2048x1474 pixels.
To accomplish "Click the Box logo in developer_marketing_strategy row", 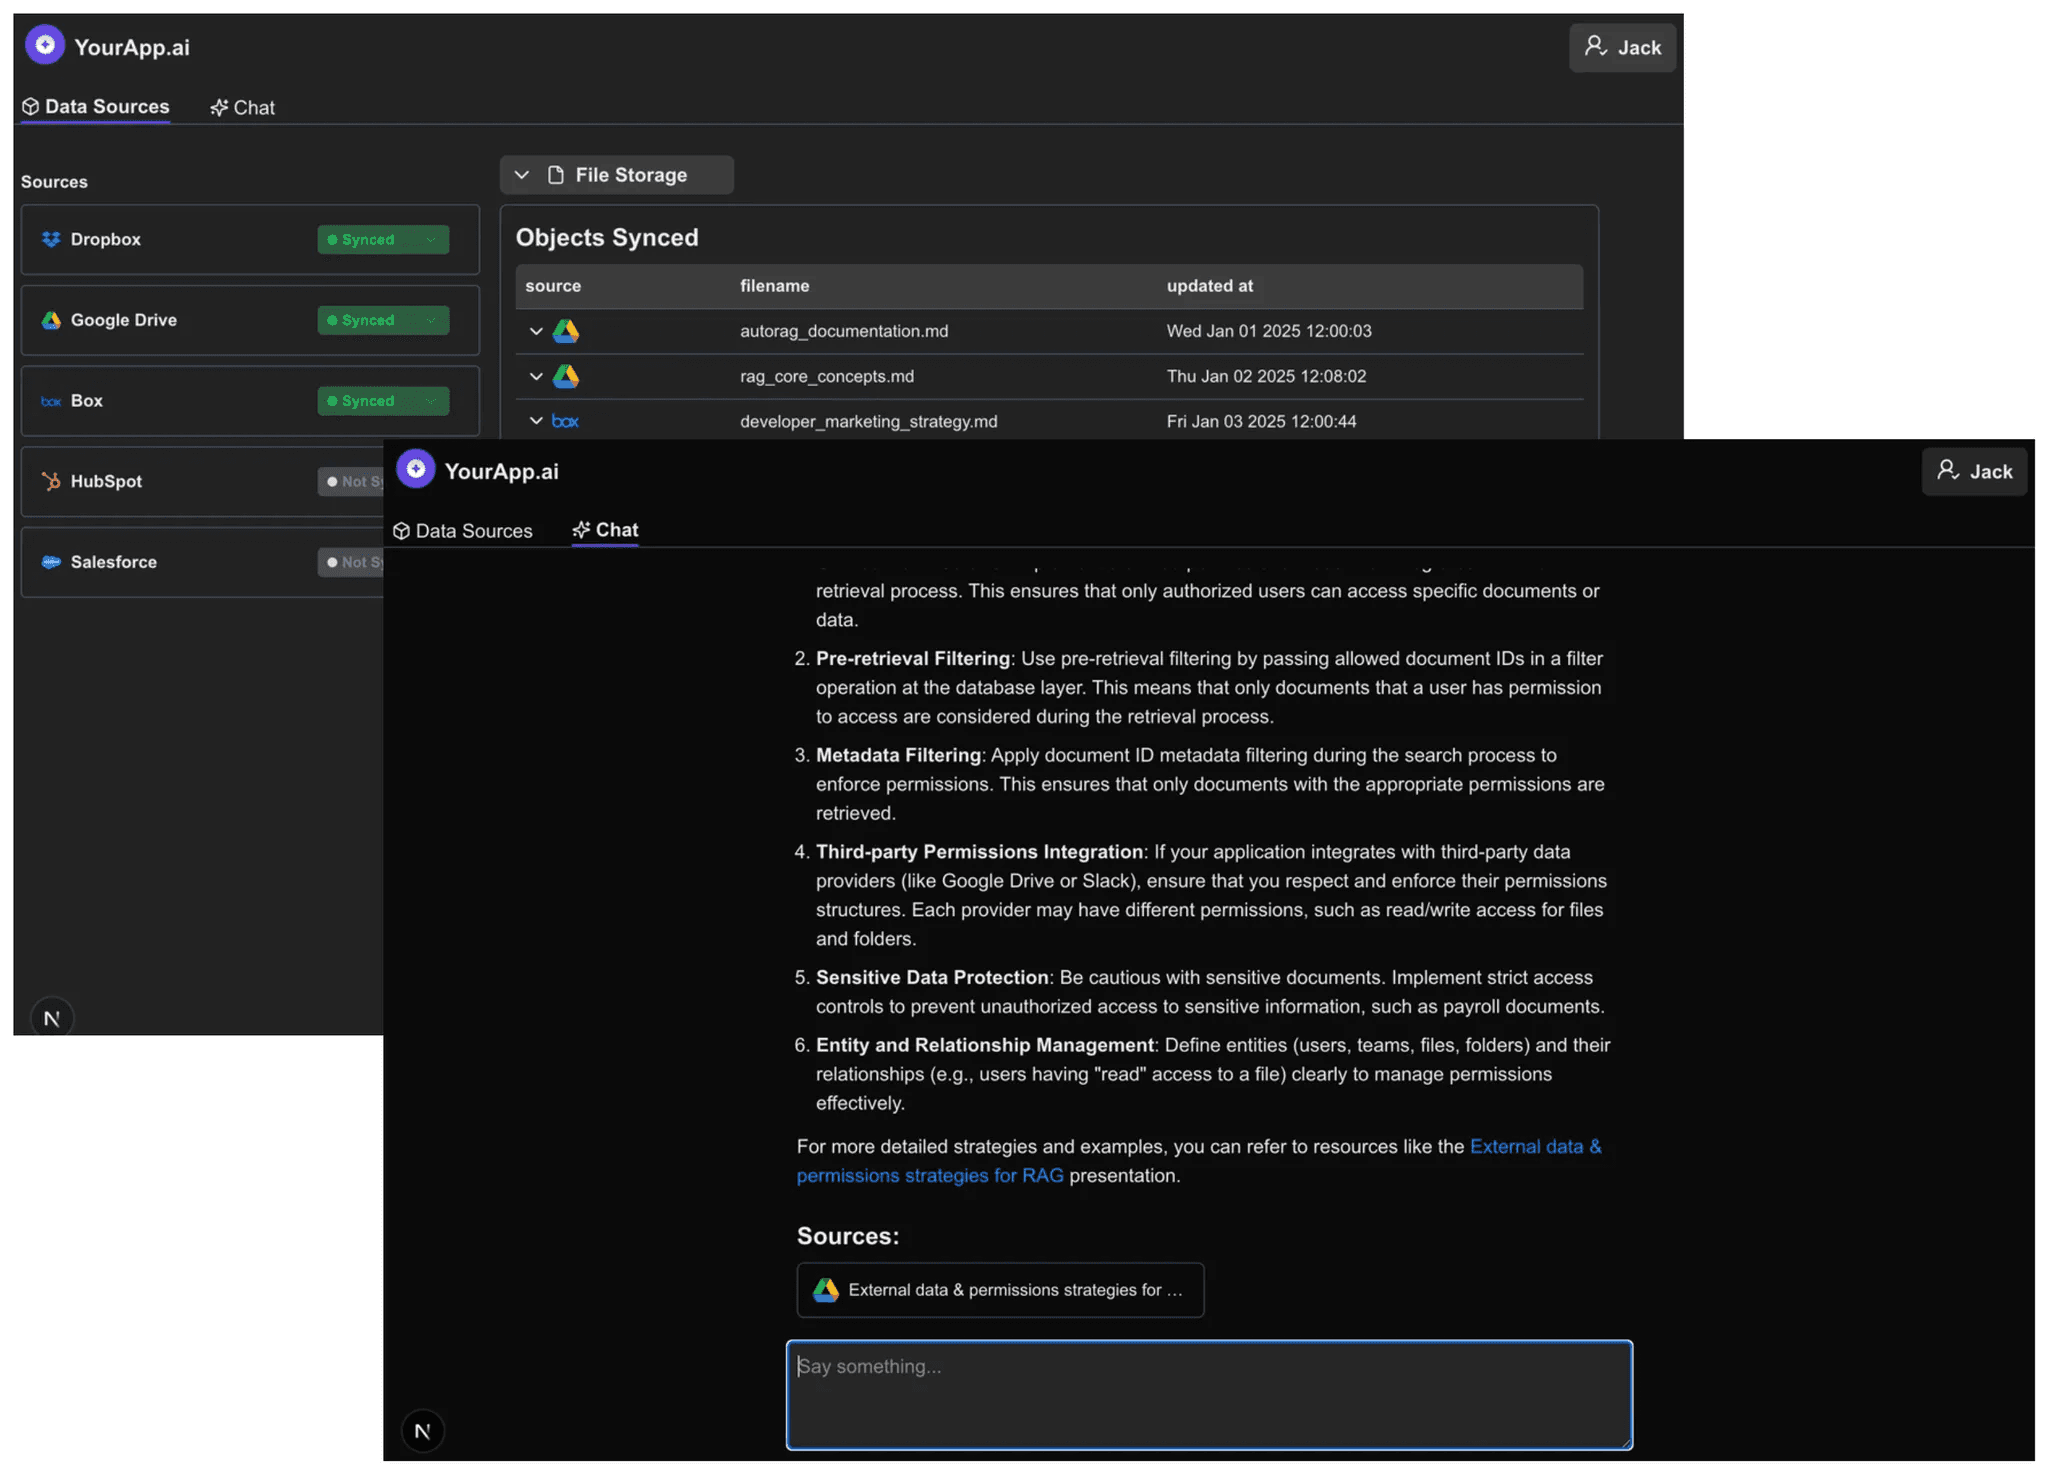I will [565, 421].
